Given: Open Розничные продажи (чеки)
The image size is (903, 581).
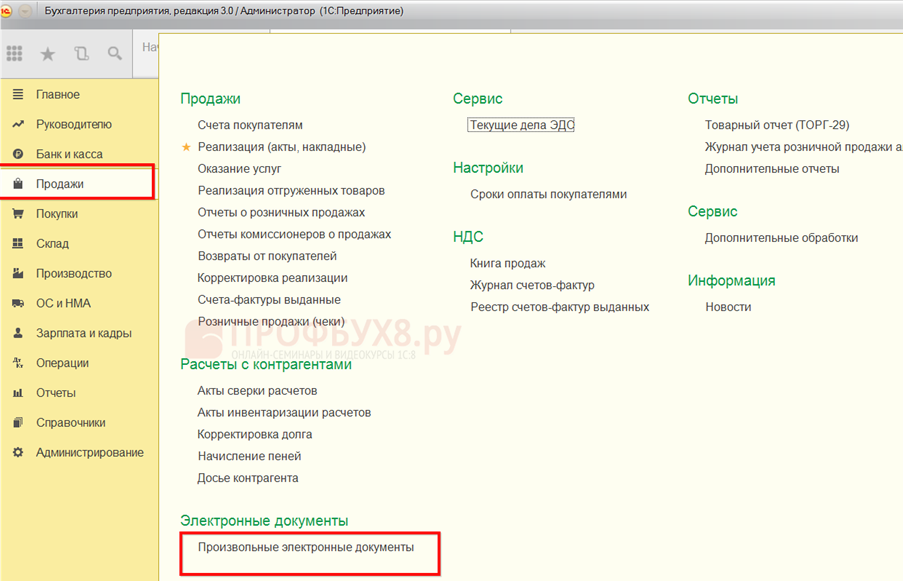Looking at the screenshot, I should coord(271,321).
